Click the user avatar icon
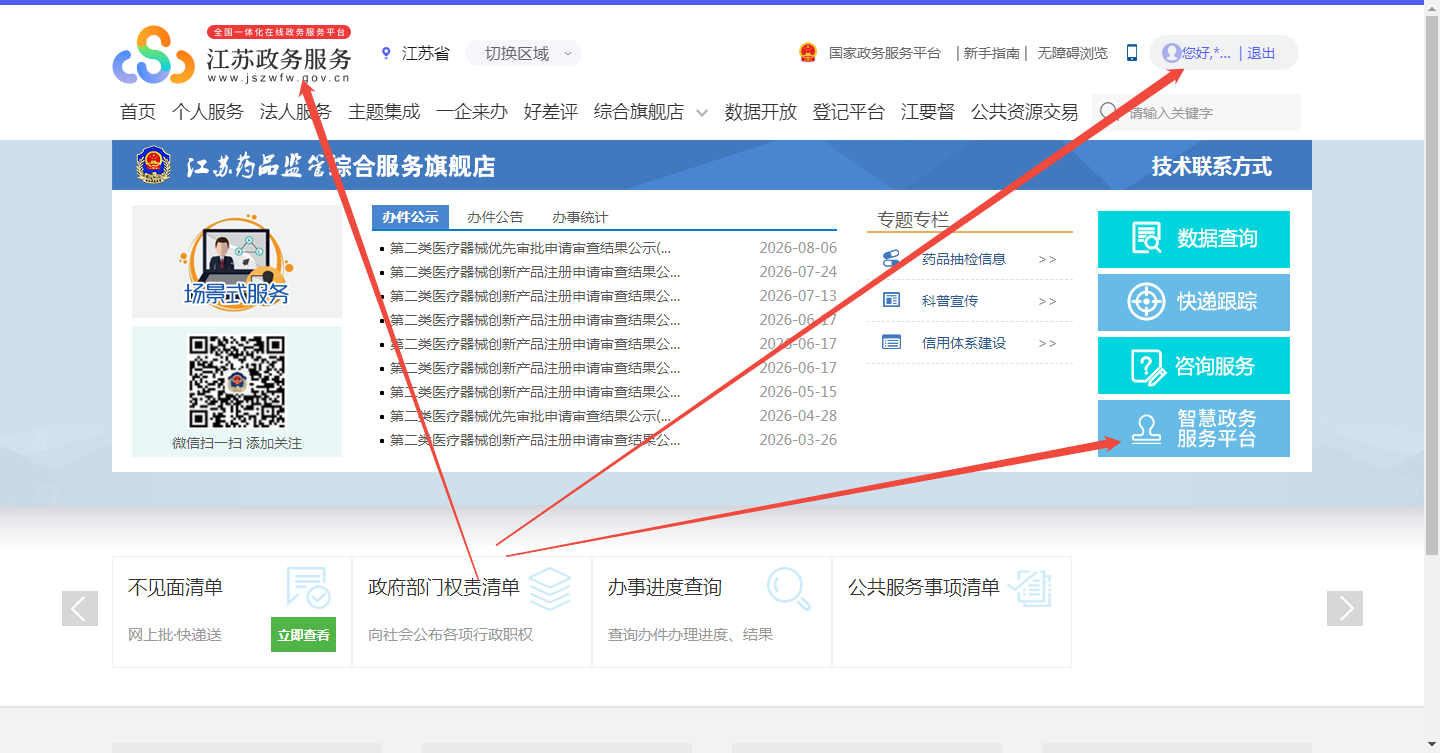The width and height of the screenshot is (1440, 753). [x=1171, y=53]
